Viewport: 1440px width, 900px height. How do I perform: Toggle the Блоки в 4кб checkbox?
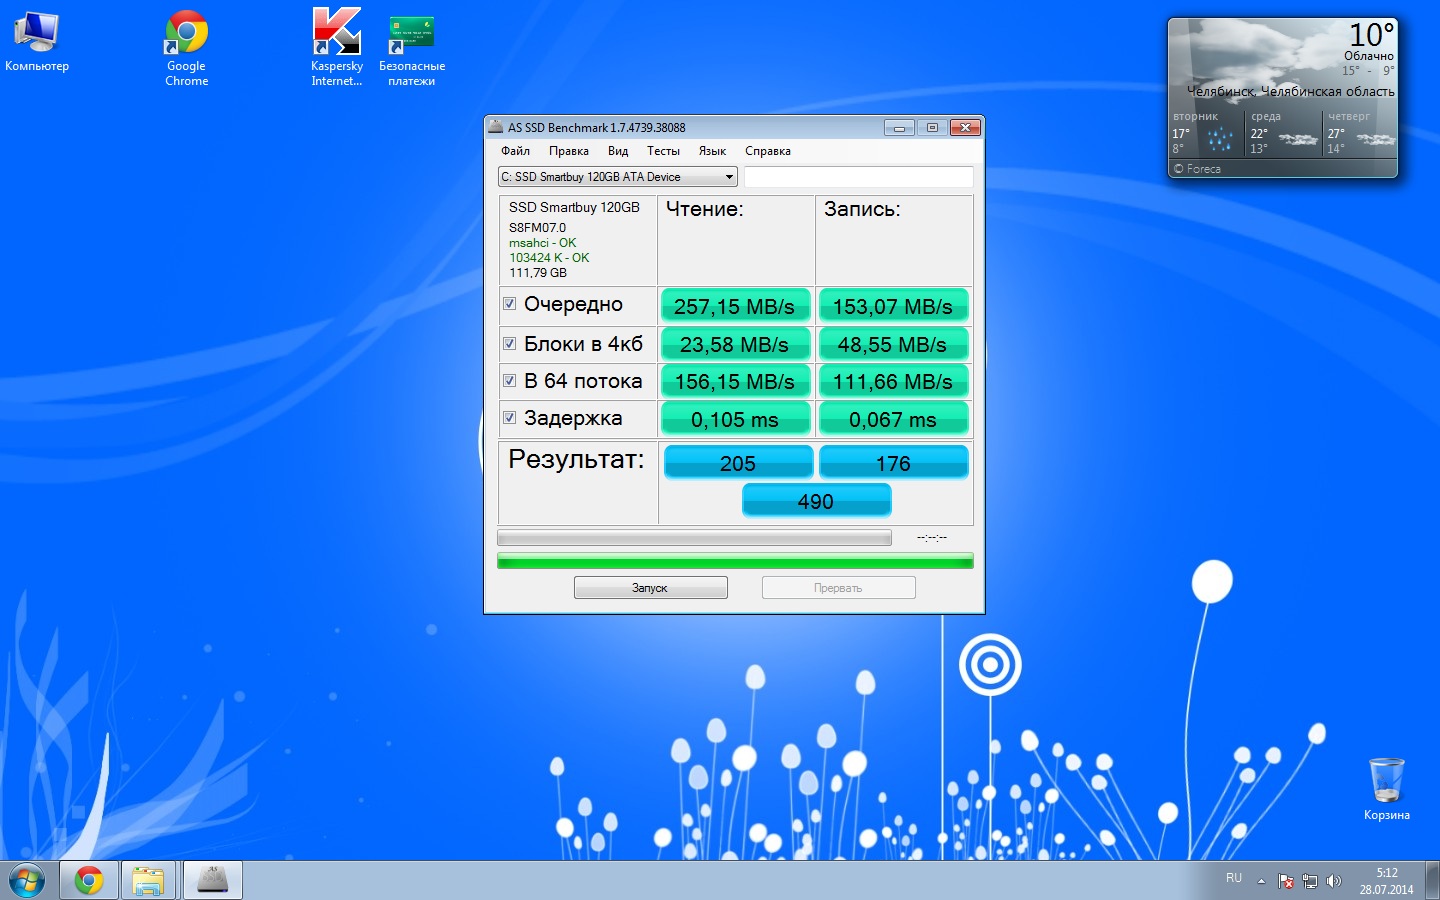(x=510, y=343)
